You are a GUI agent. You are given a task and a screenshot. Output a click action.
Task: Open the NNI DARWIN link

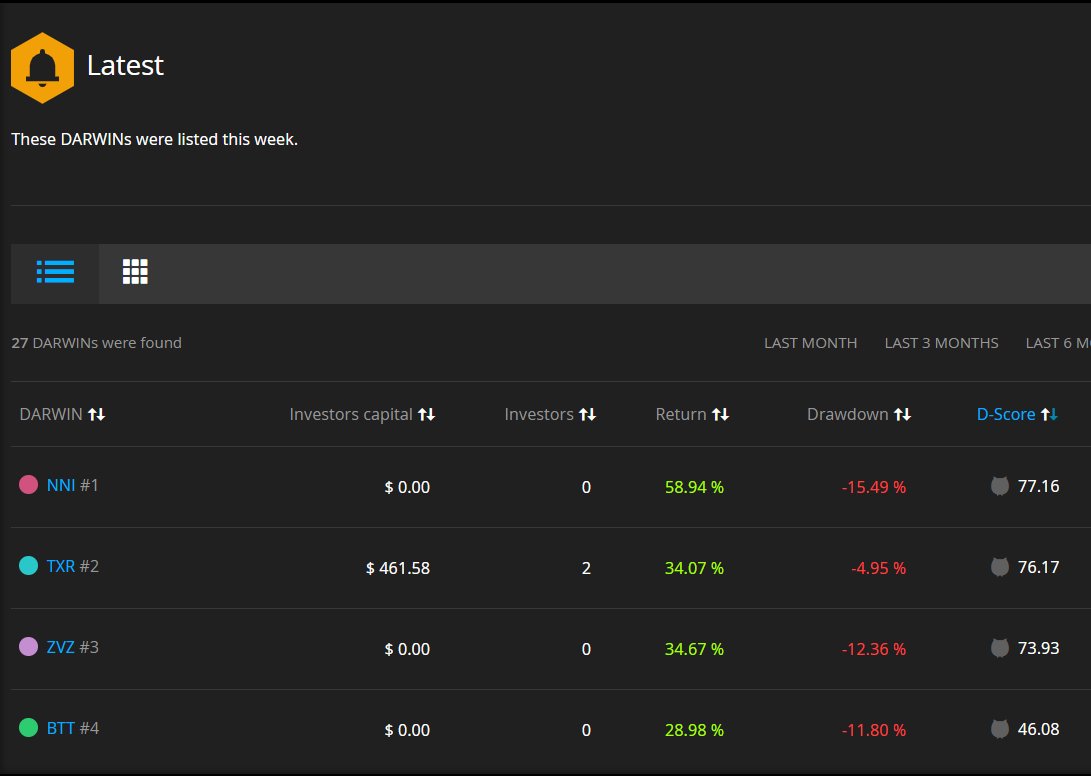coord(61,485)
